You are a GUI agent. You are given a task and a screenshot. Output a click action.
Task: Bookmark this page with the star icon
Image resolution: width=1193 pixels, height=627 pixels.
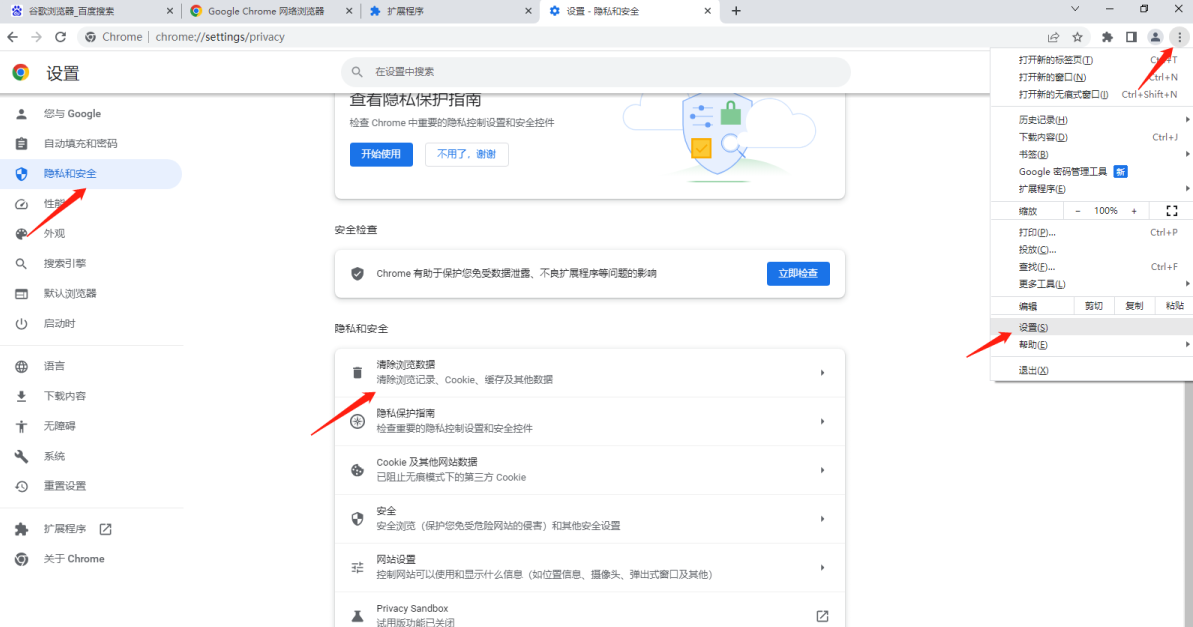pyautogui.click(x=1077, y=37)
